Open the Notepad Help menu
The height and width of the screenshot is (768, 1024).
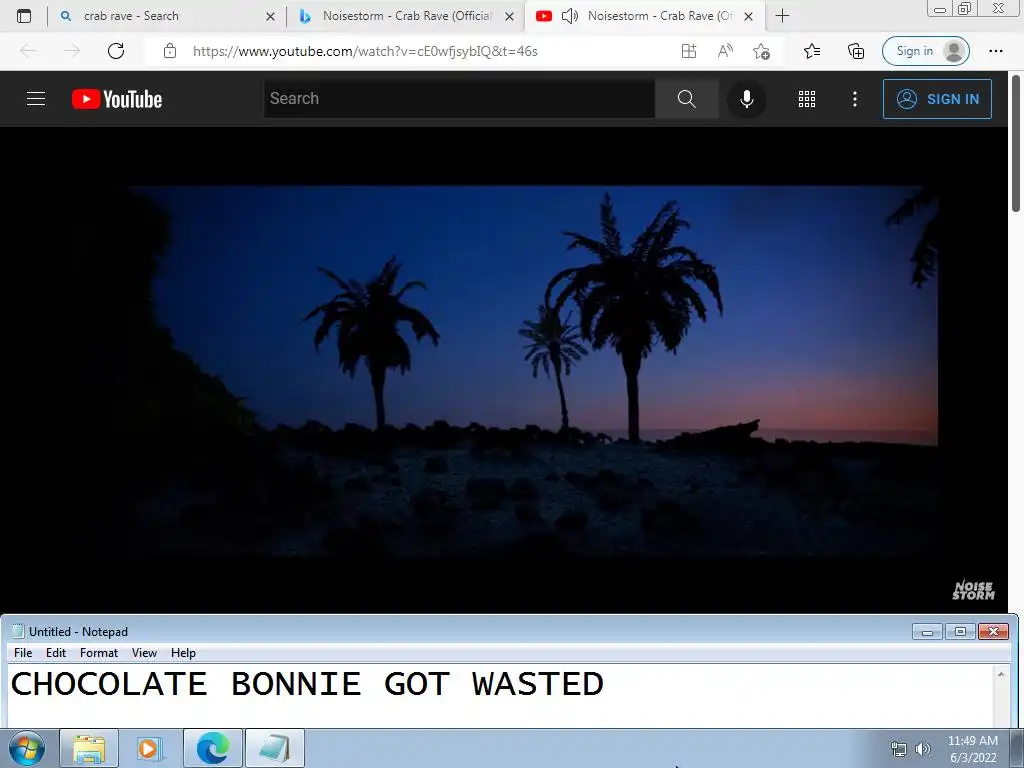184,652
